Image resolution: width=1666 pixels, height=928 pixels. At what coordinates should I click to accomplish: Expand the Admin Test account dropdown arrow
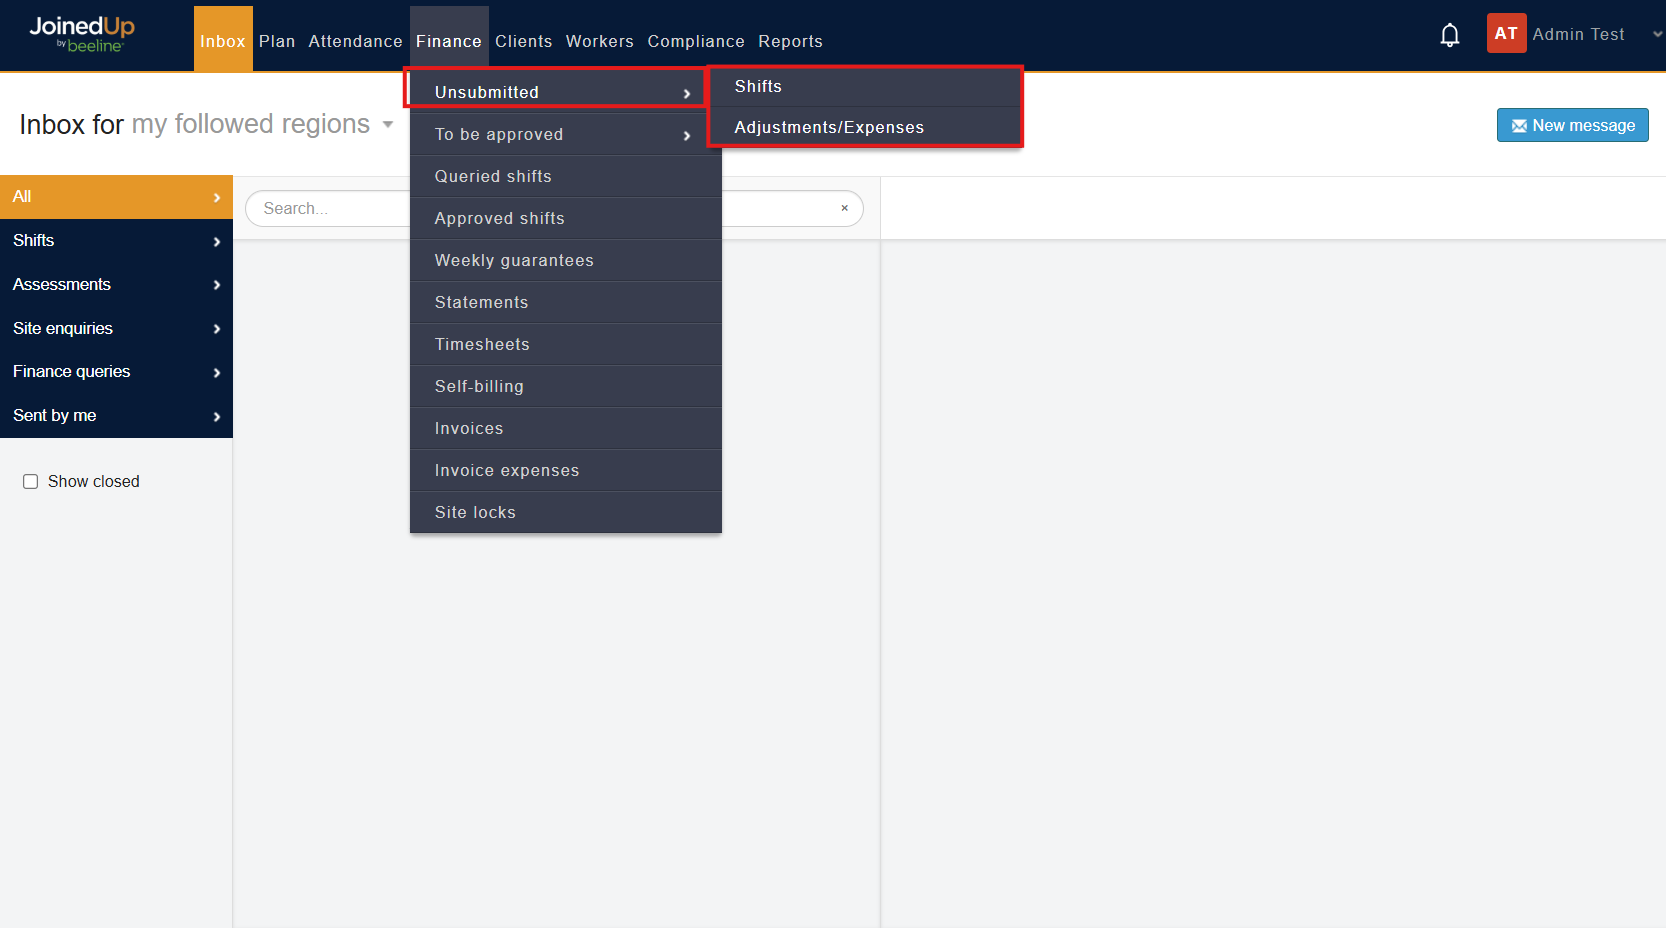(1657, 34)
